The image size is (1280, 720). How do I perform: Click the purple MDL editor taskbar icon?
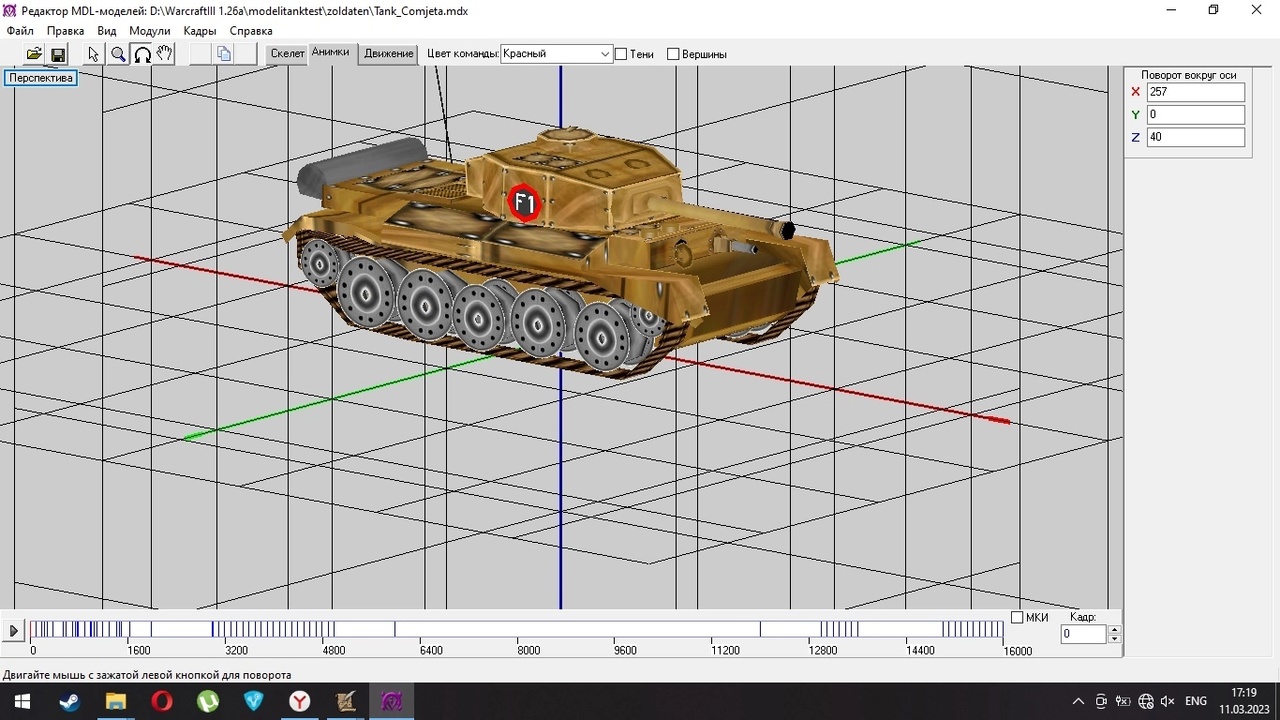391,701
